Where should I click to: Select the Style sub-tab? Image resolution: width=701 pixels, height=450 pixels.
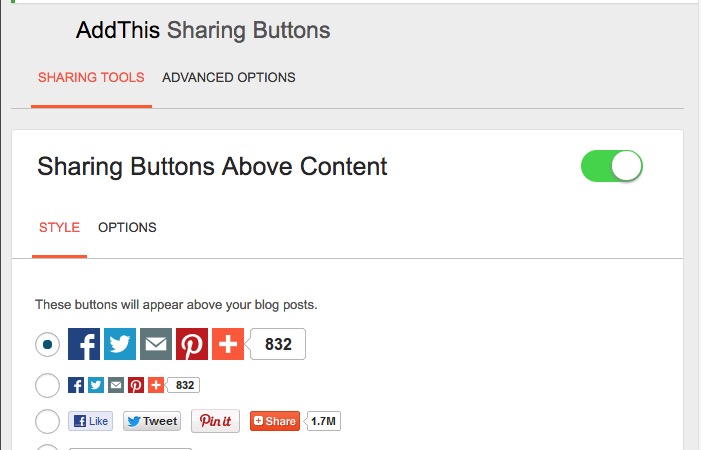point(59,227)
